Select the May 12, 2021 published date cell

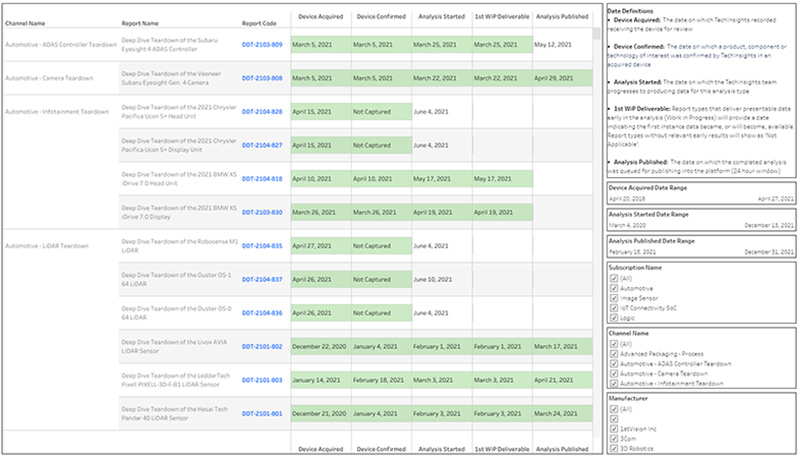coord(562,45)
